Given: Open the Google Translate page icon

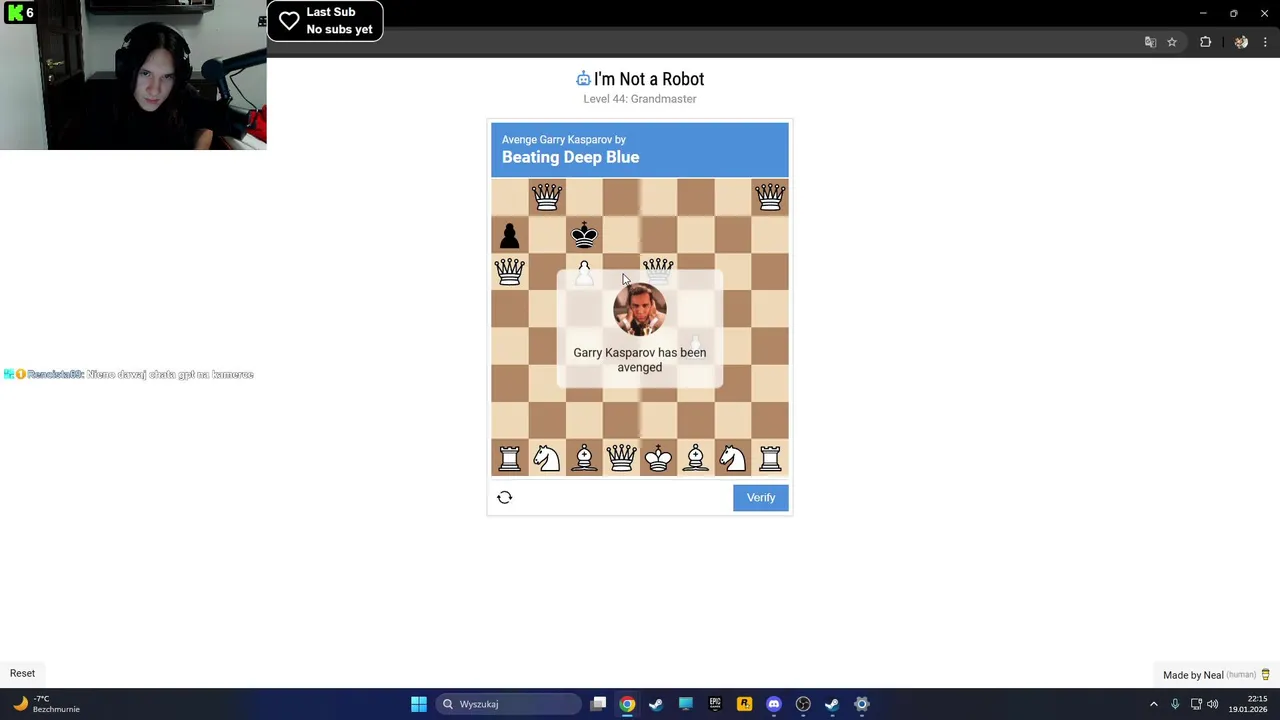Looking at the screenshot, I should (1150, 42).
